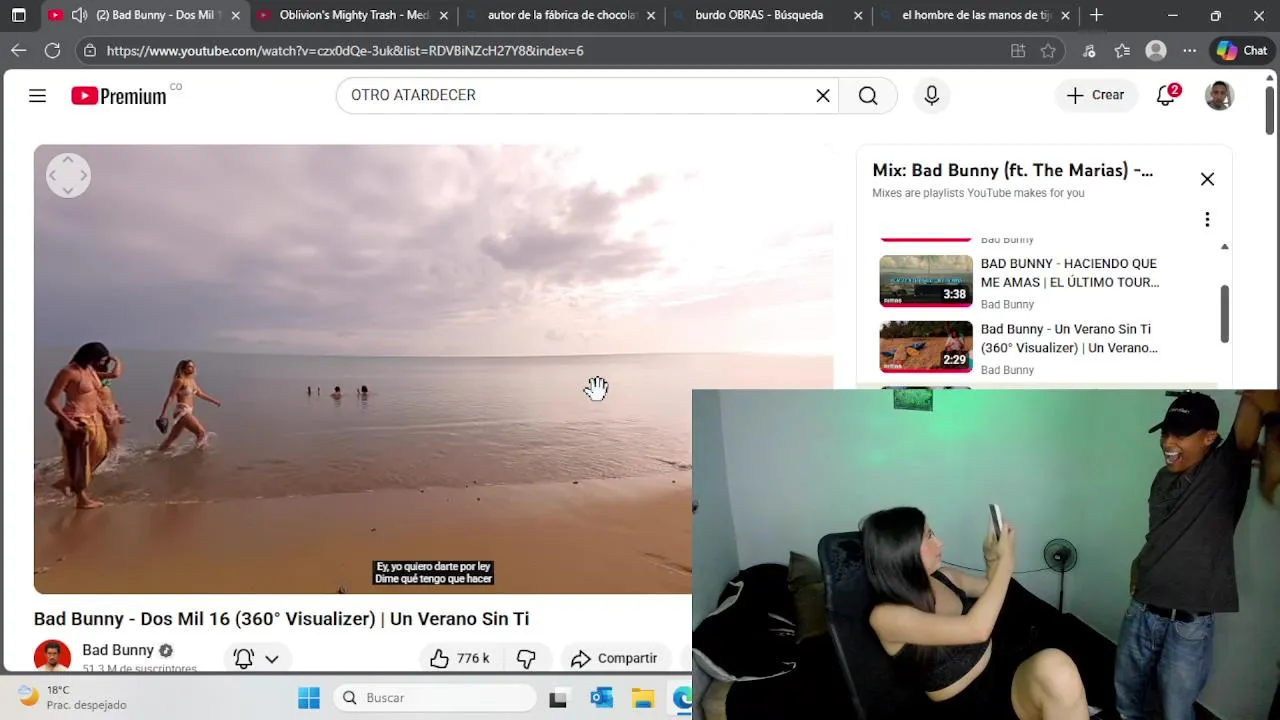
Task: Toggle the channel notification bell setting
Action: [x=243, y=658]
